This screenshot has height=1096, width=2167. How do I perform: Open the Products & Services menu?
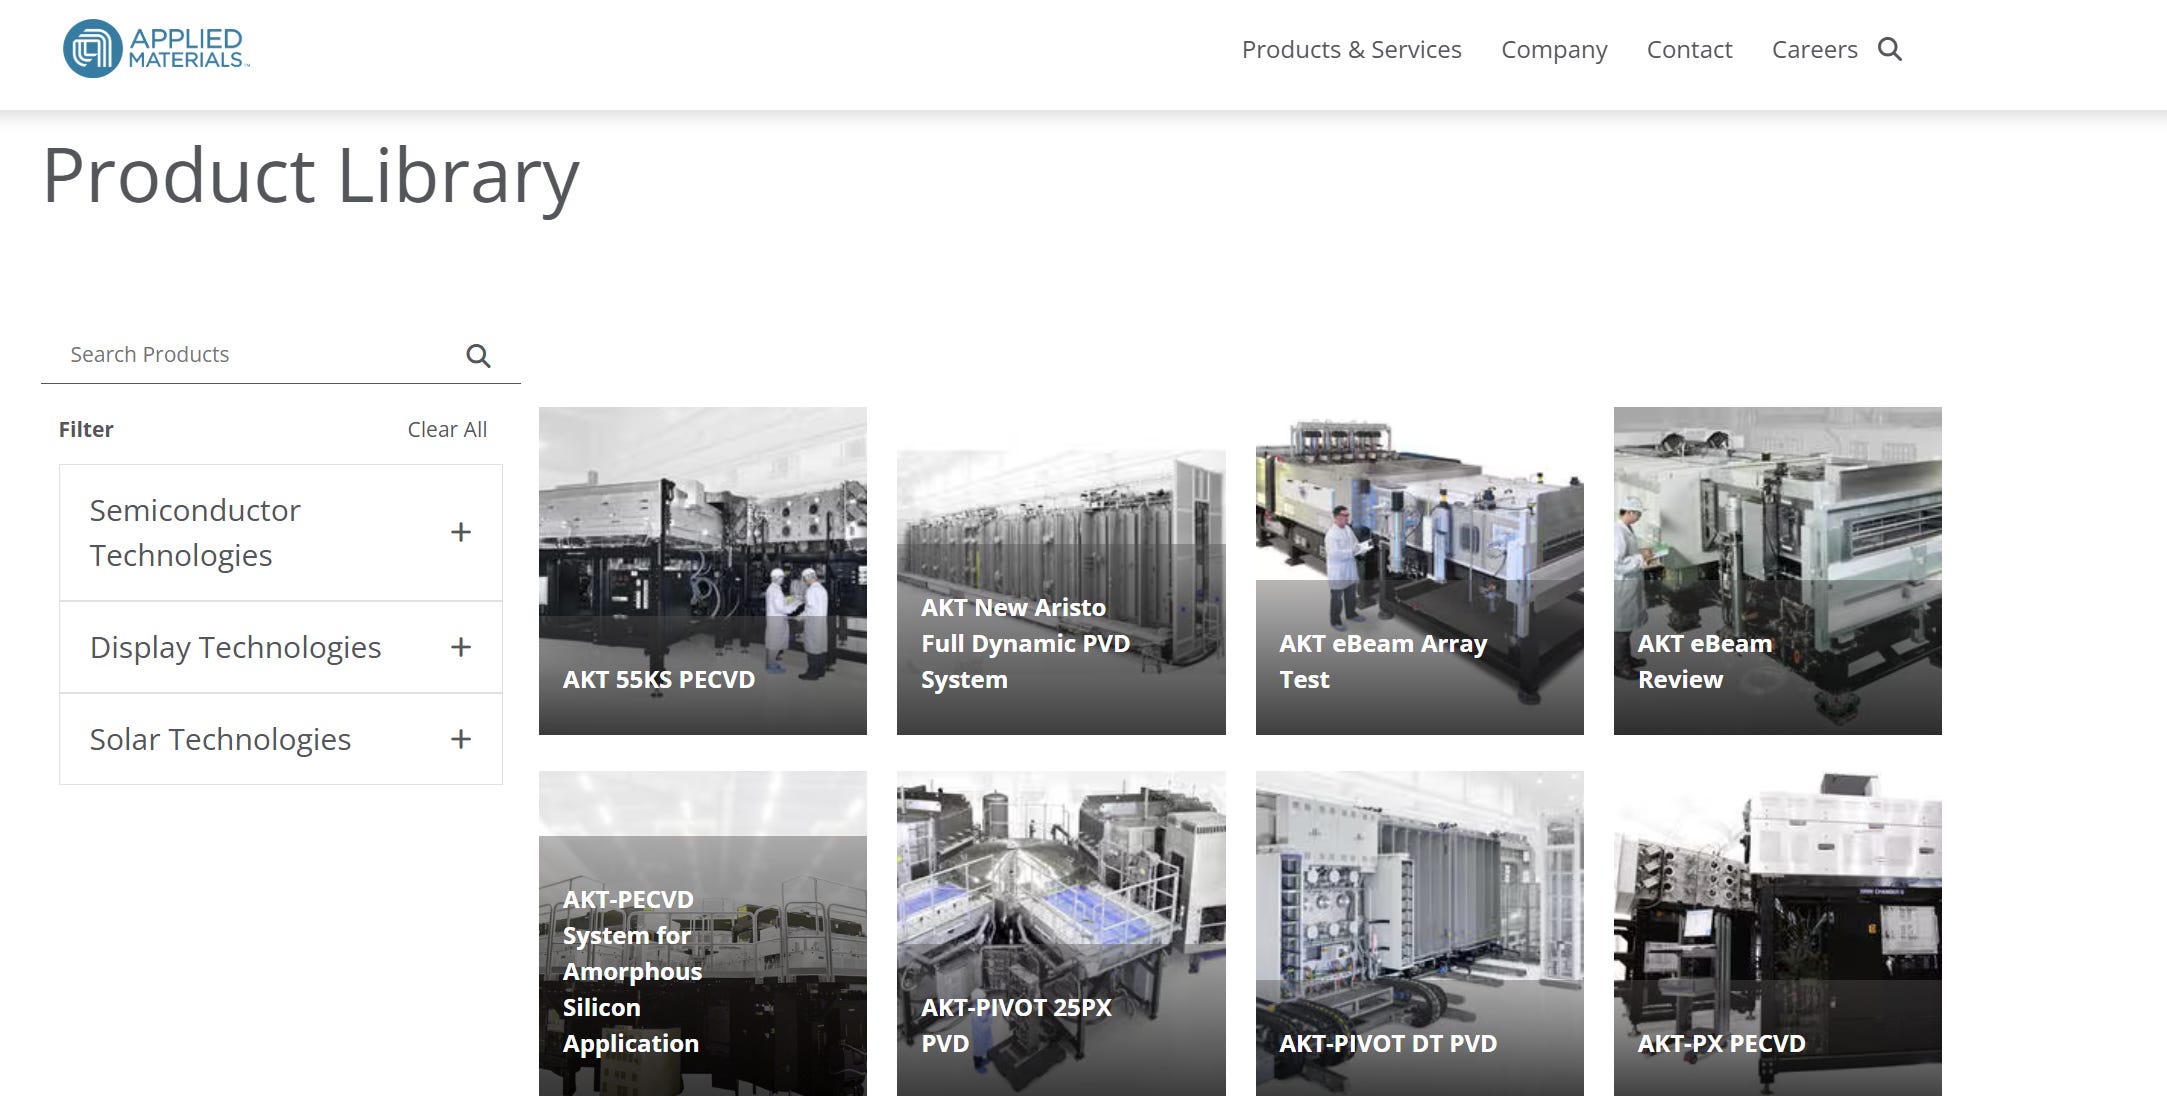point(1351,49)
